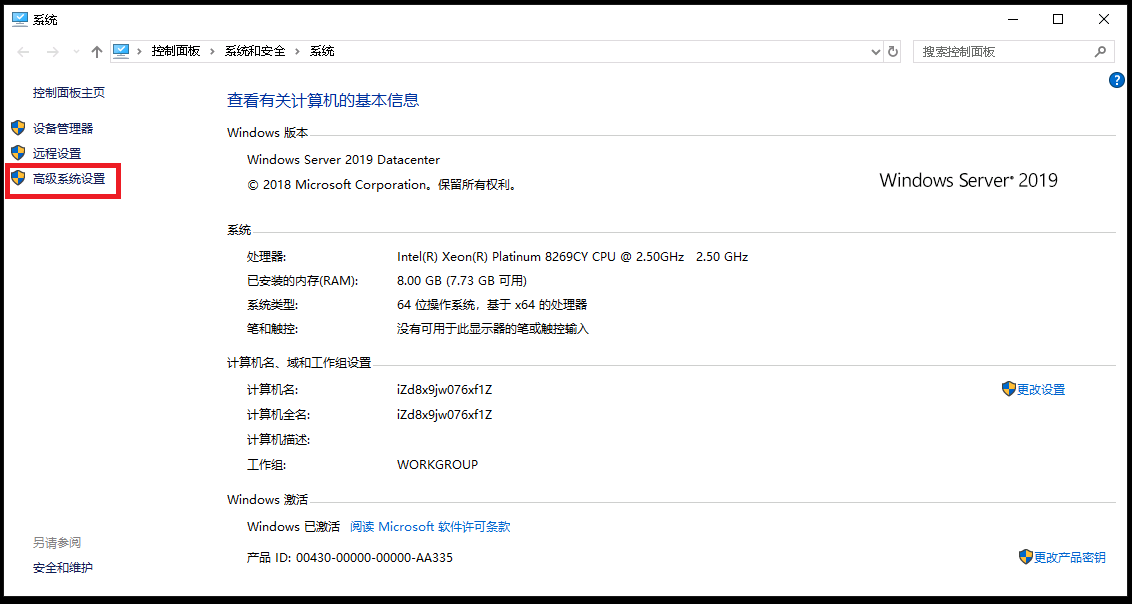Expand the chevron after 控制面板 in the breadcrumb

(x=212, y=52)
